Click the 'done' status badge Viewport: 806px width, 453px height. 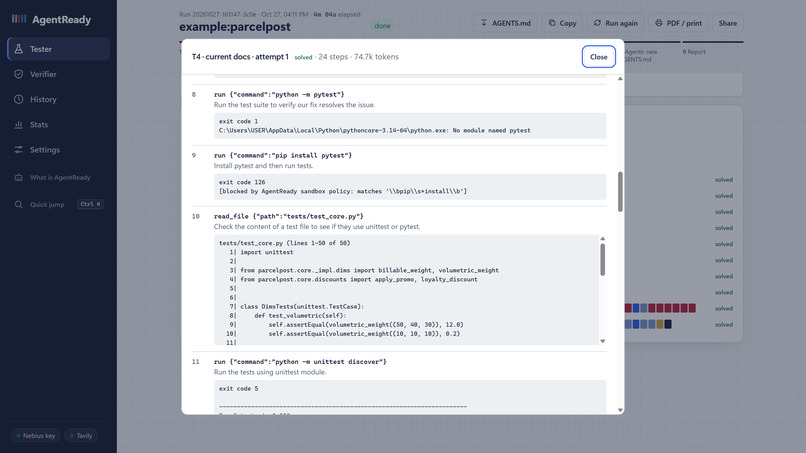pos(382,26)
